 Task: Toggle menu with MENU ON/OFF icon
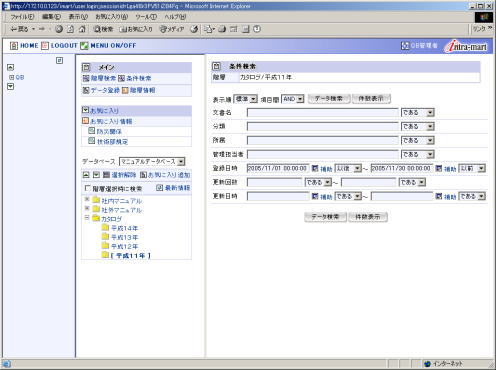84,46
